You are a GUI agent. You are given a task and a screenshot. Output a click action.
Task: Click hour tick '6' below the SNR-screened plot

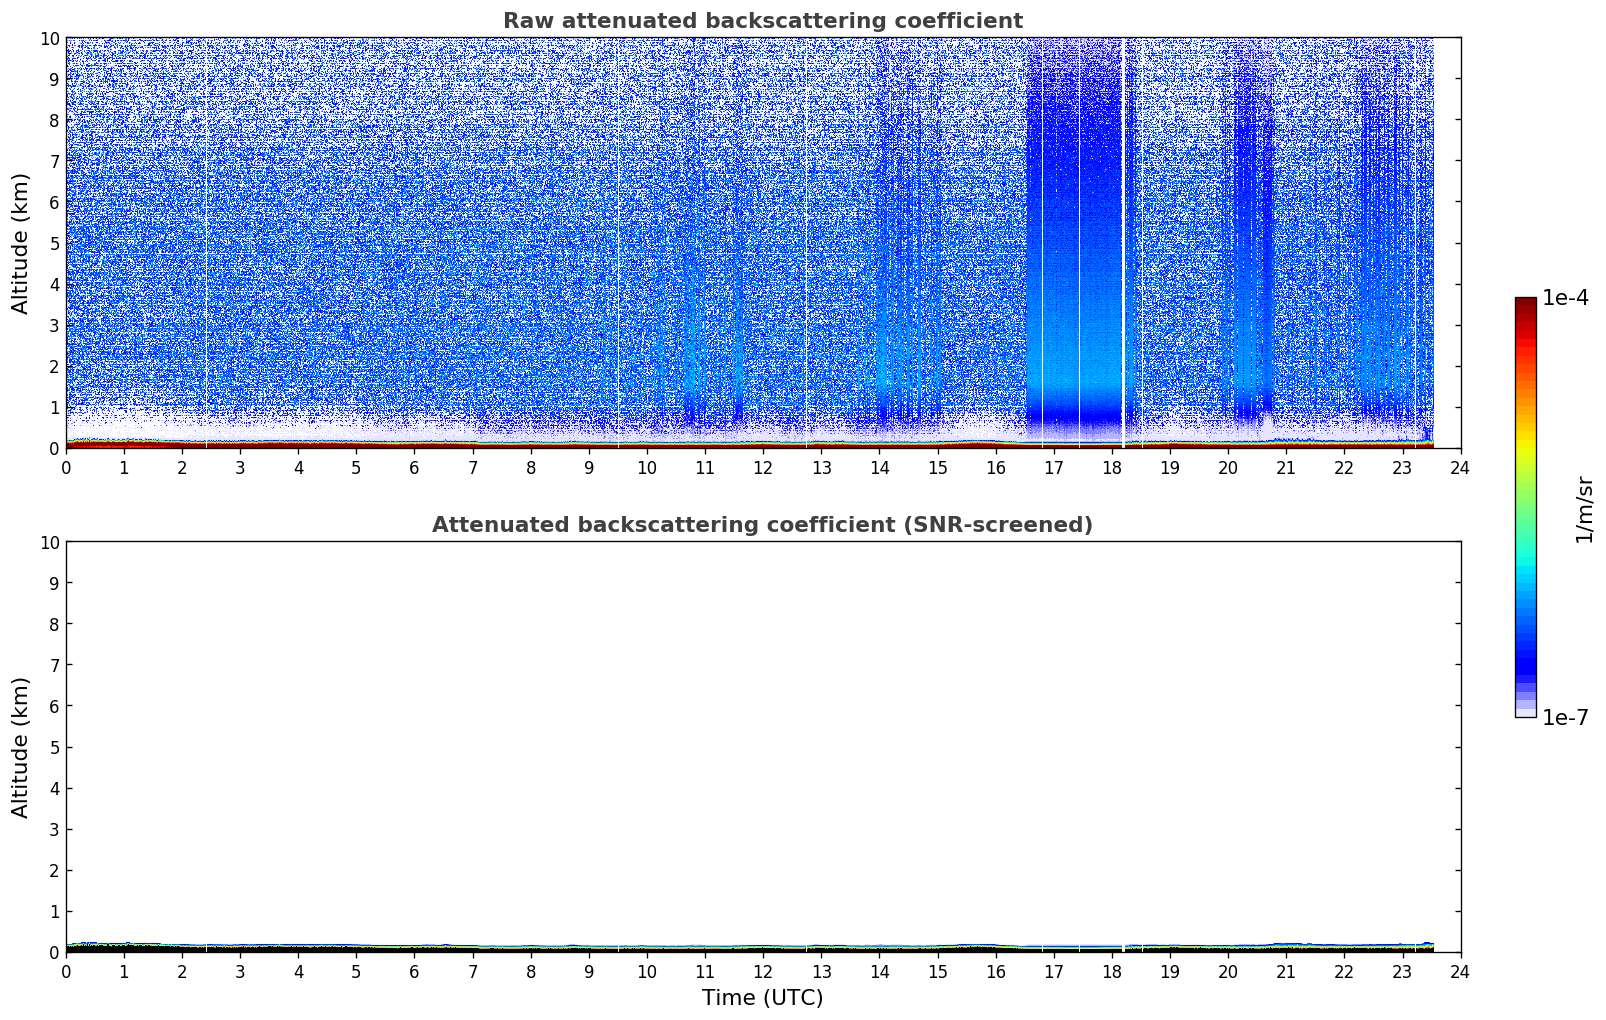coord(414,972)
